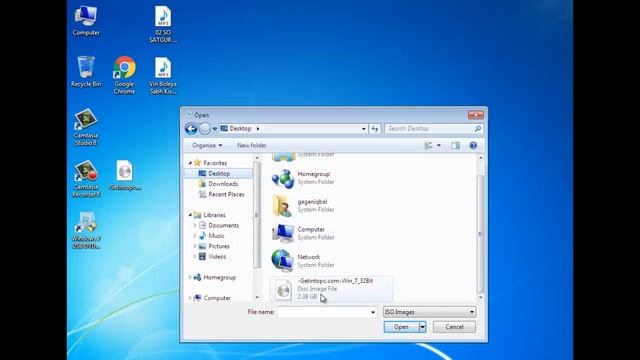The width and height of the screenshot is (640, 360).
Task: Select the Google Chrome desktop shortcut
Action: pyautogui.click(x=124, y=76)
